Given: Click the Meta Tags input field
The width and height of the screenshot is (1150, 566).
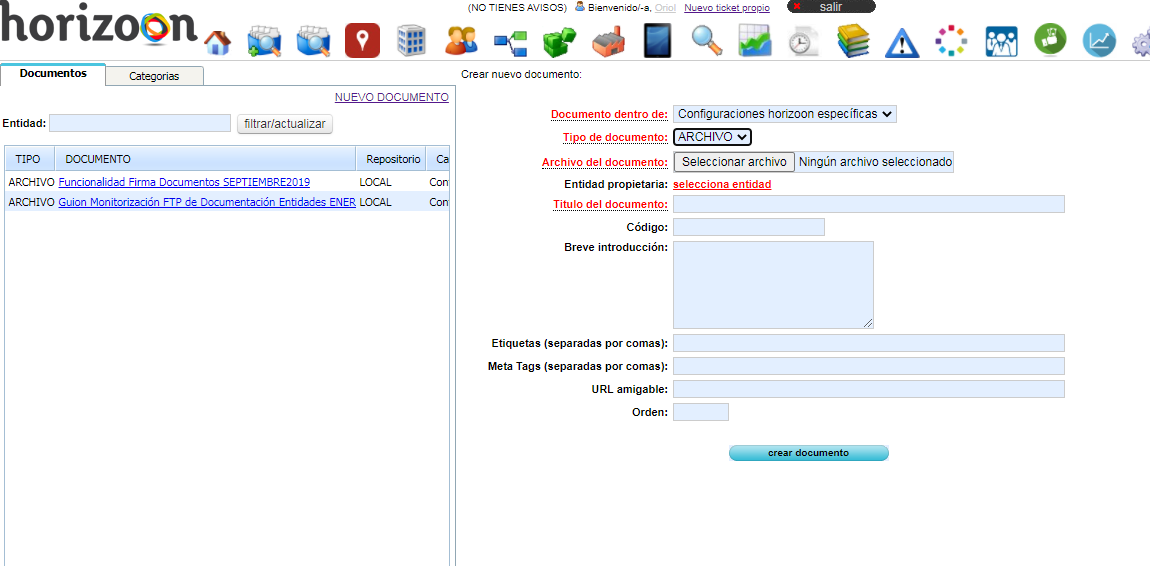Looking at the screenshot, I should pos(868,366).
